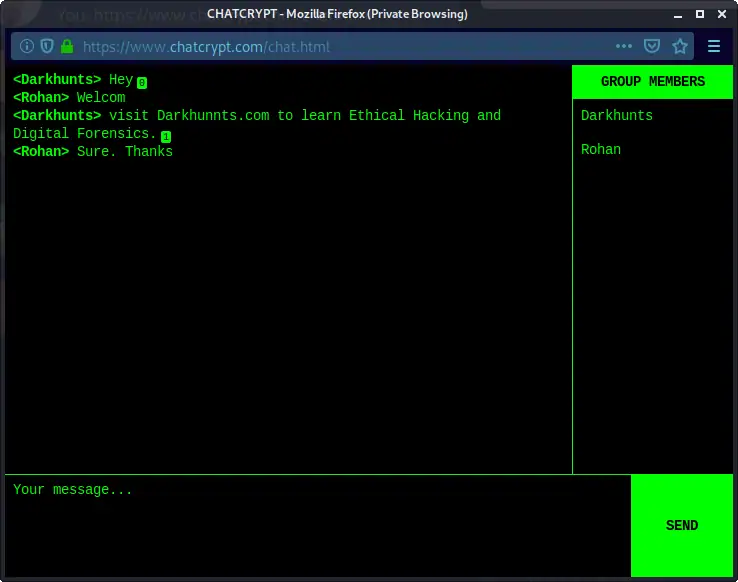The height and width of the screenshot is (582, 738).
Task: Click the CHATCRYPT window title bar
Action: pos(337,14)
